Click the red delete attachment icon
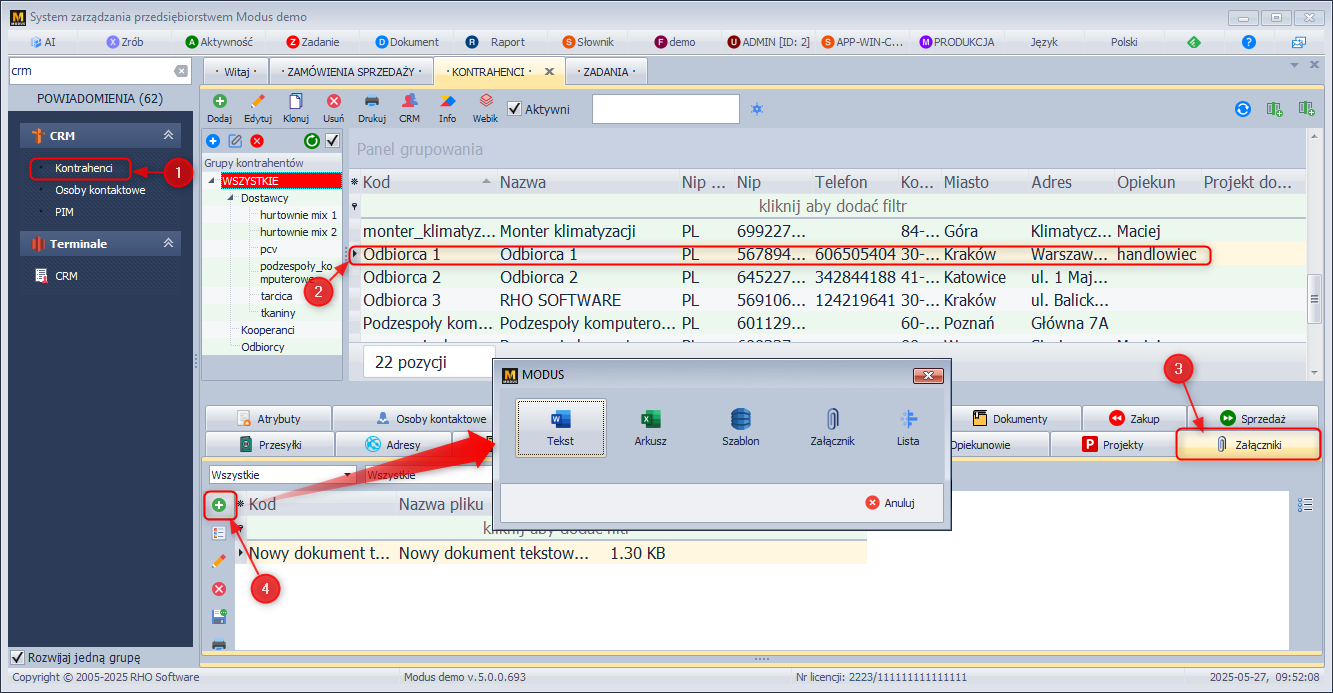Viewport: 1333px width, 693px height. (218, 589)
